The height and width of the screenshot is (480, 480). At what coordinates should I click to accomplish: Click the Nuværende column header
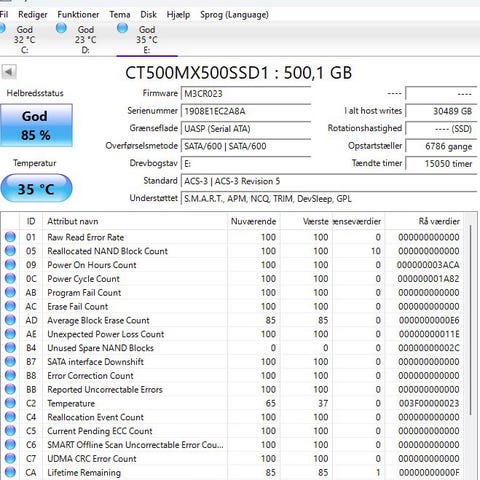coord(254,221)
